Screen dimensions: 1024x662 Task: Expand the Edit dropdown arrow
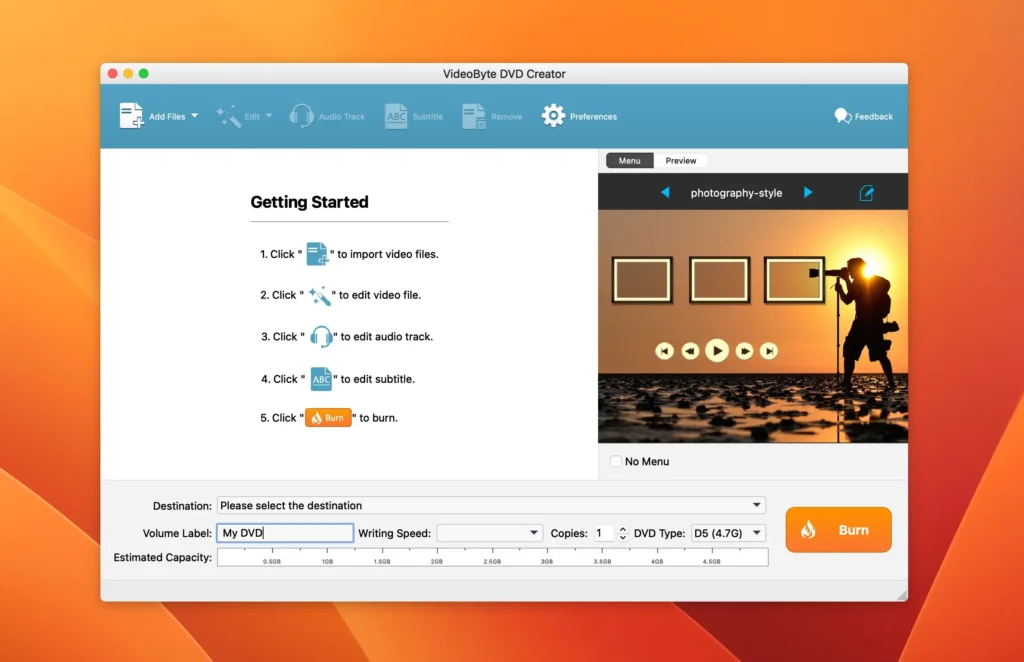[268, 116]
